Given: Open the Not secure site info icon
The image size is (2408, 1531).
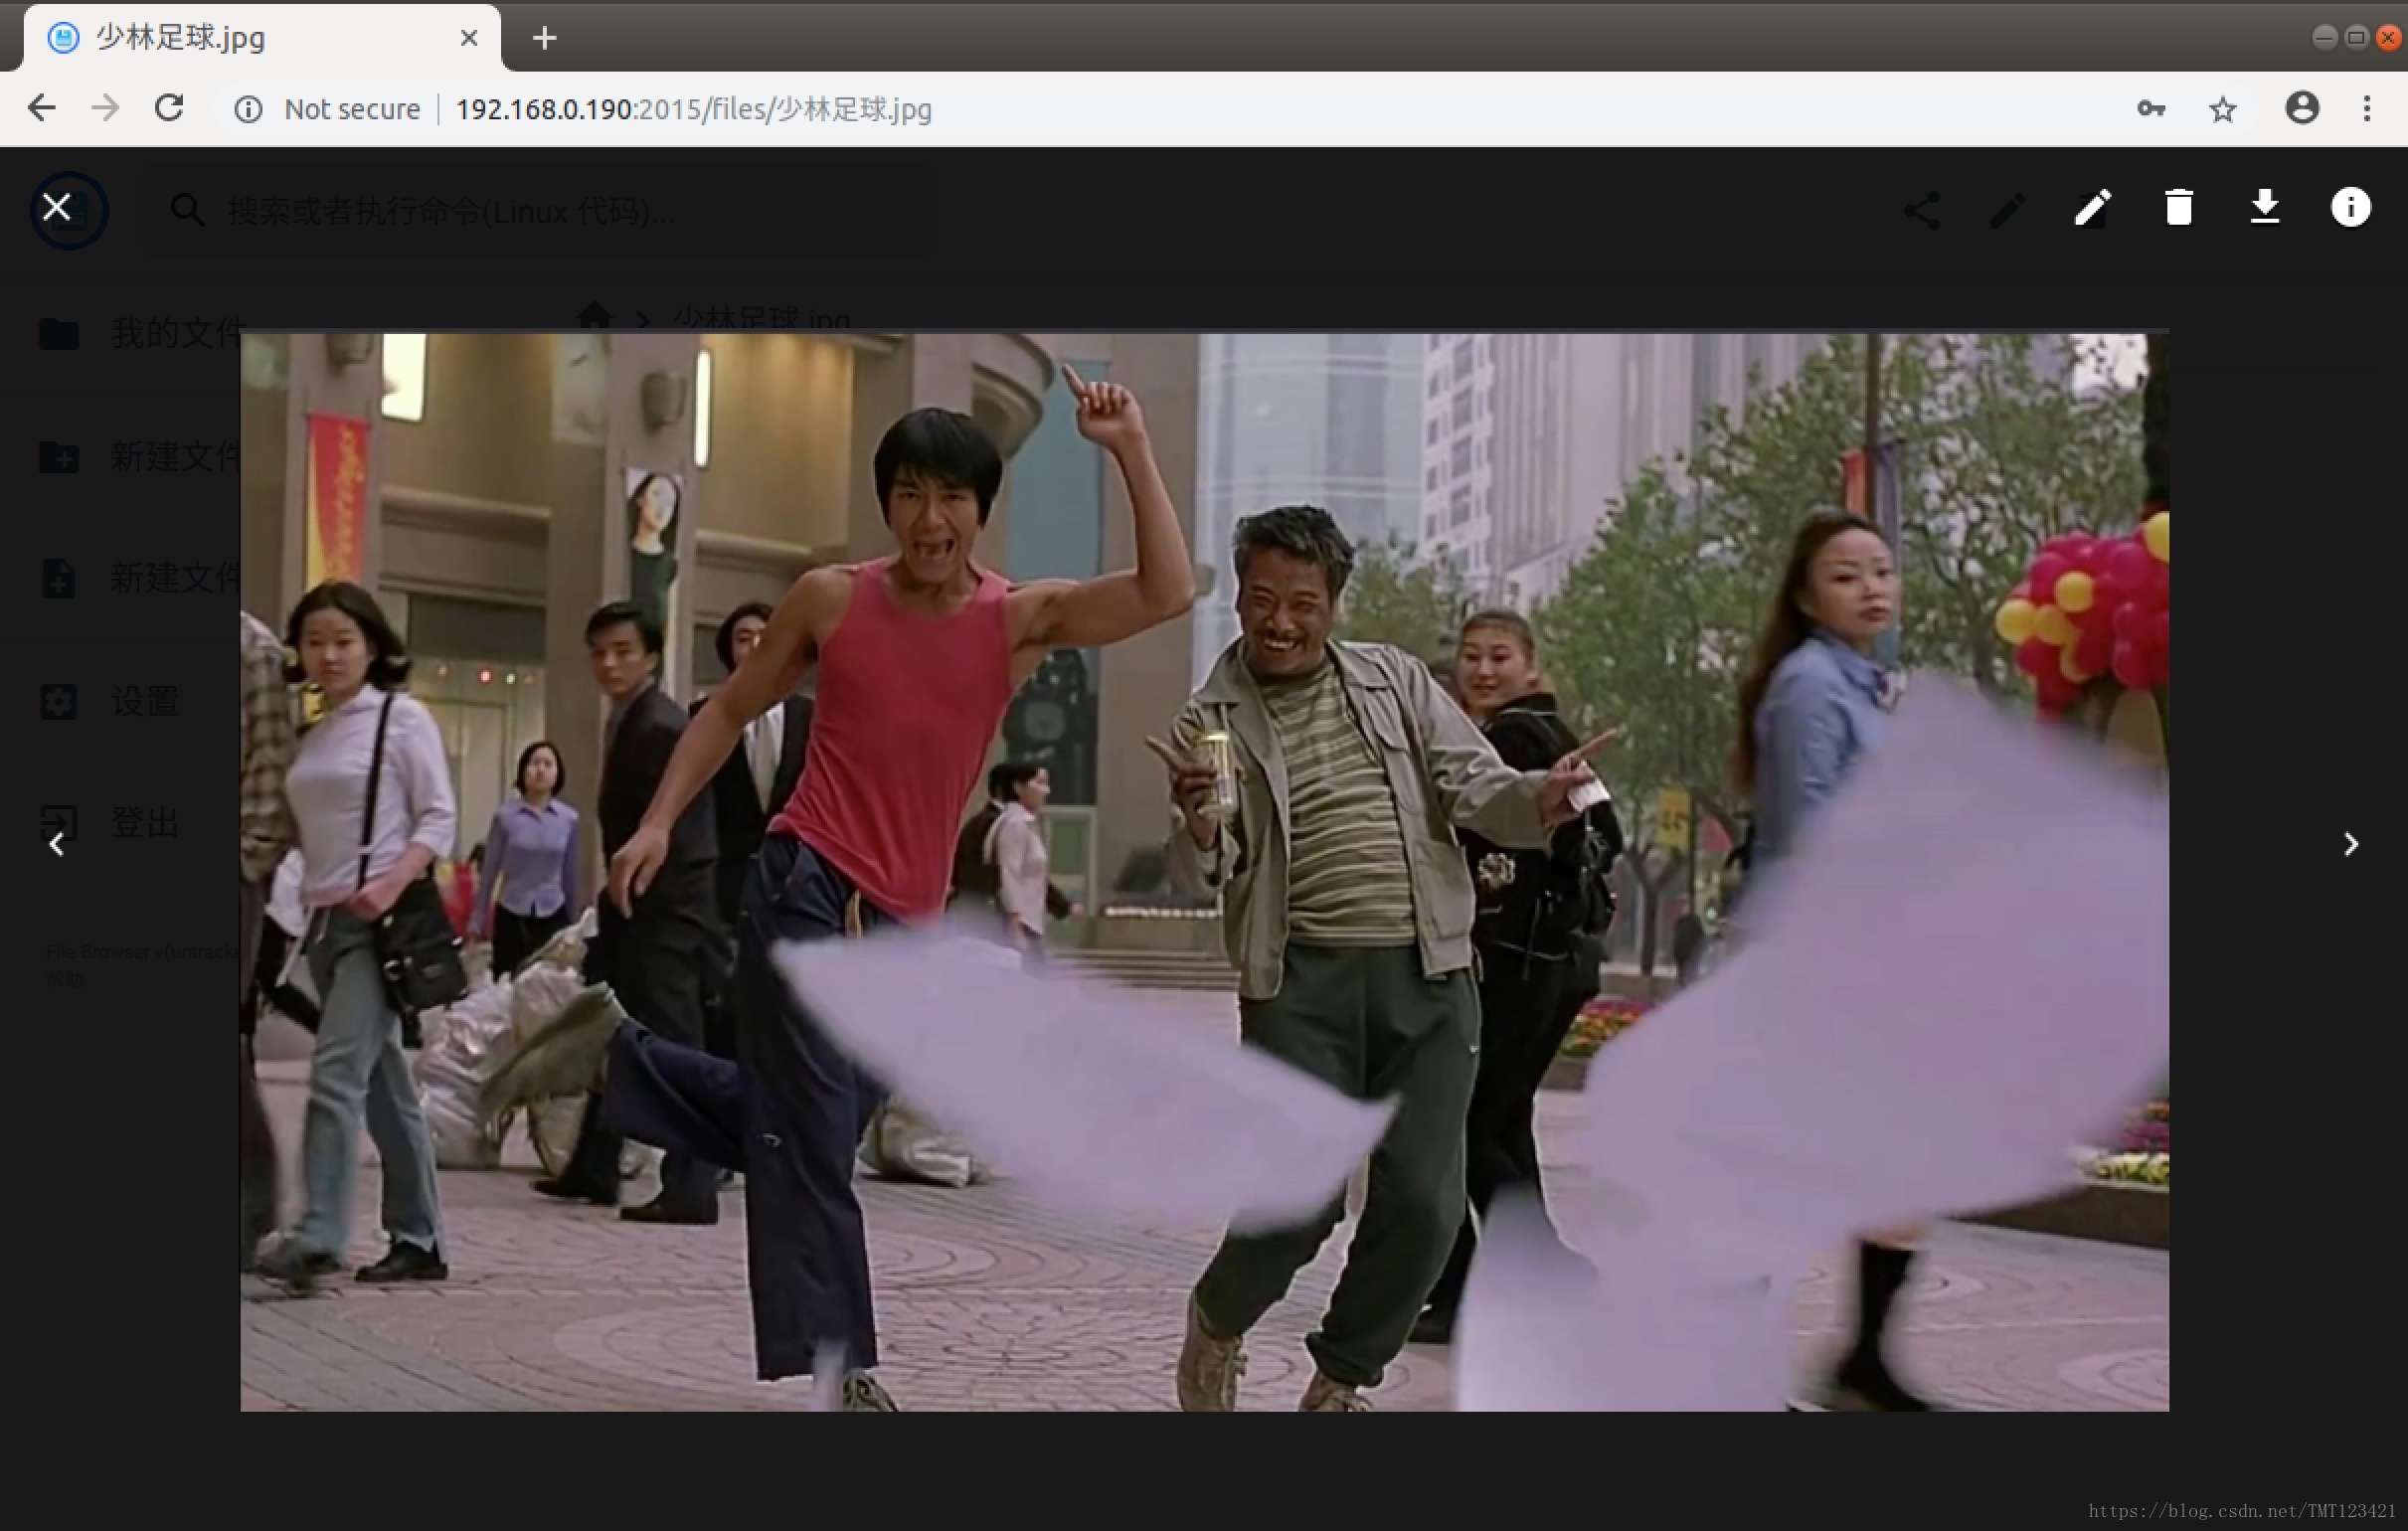Looking at the screenshot, I should tap(248, 109).
